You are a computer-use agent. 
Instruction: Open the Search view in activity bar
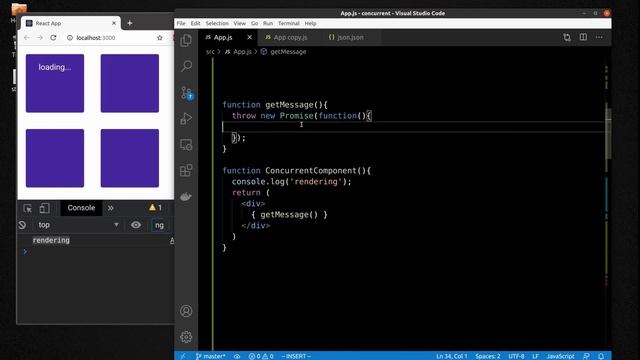[x=186, y=66]
